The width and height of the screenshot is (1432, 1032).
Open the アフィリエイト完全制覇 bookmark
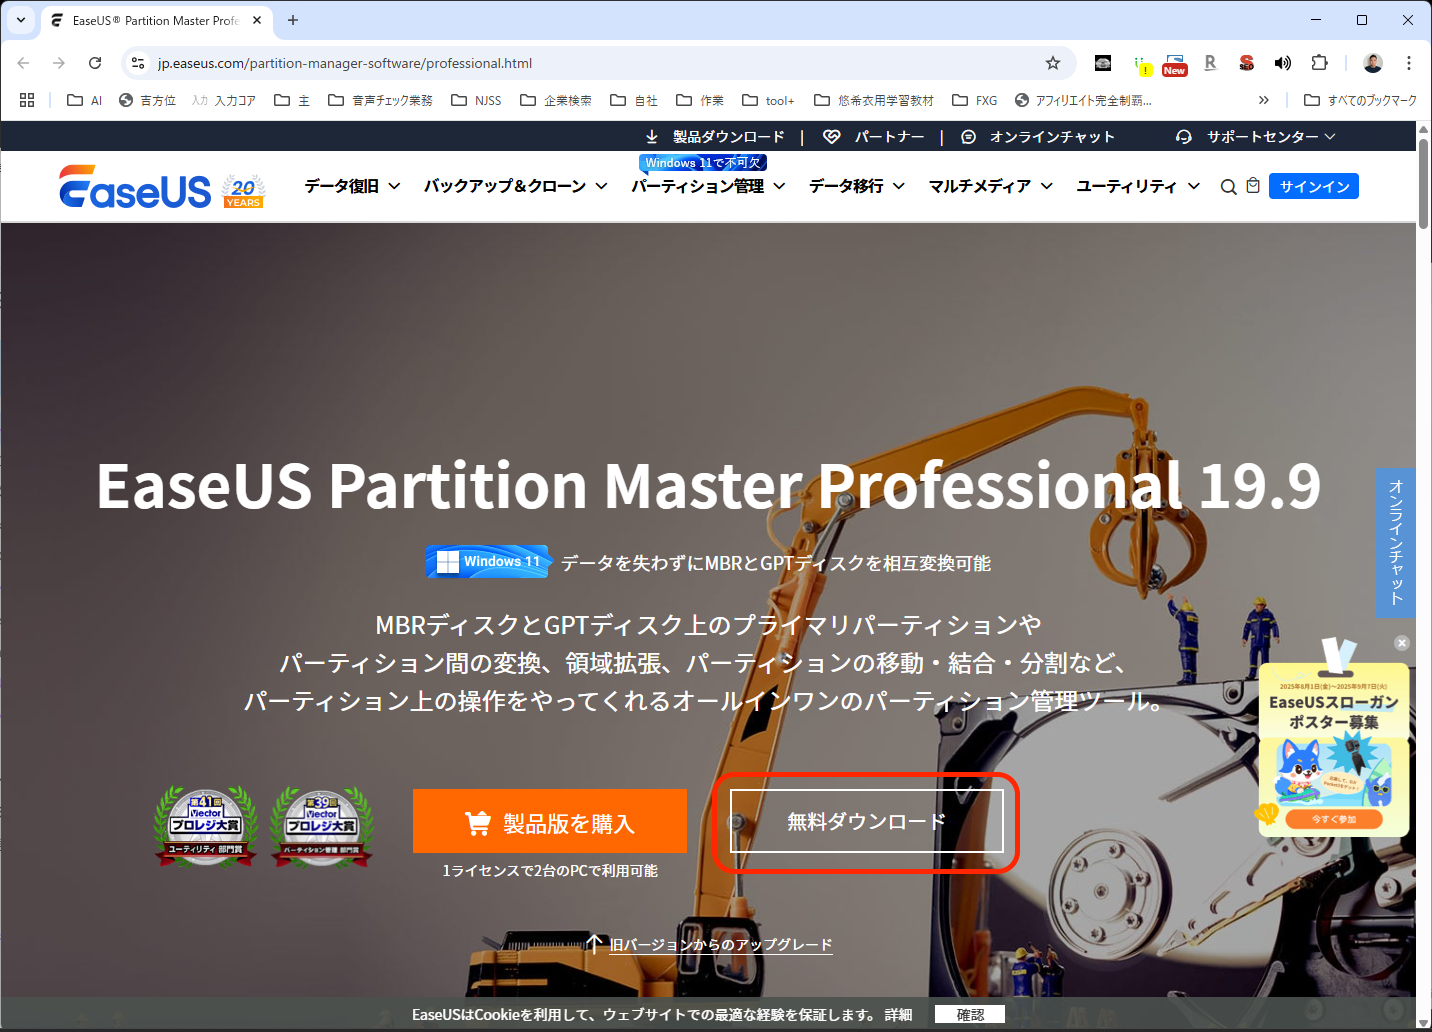1083,100
